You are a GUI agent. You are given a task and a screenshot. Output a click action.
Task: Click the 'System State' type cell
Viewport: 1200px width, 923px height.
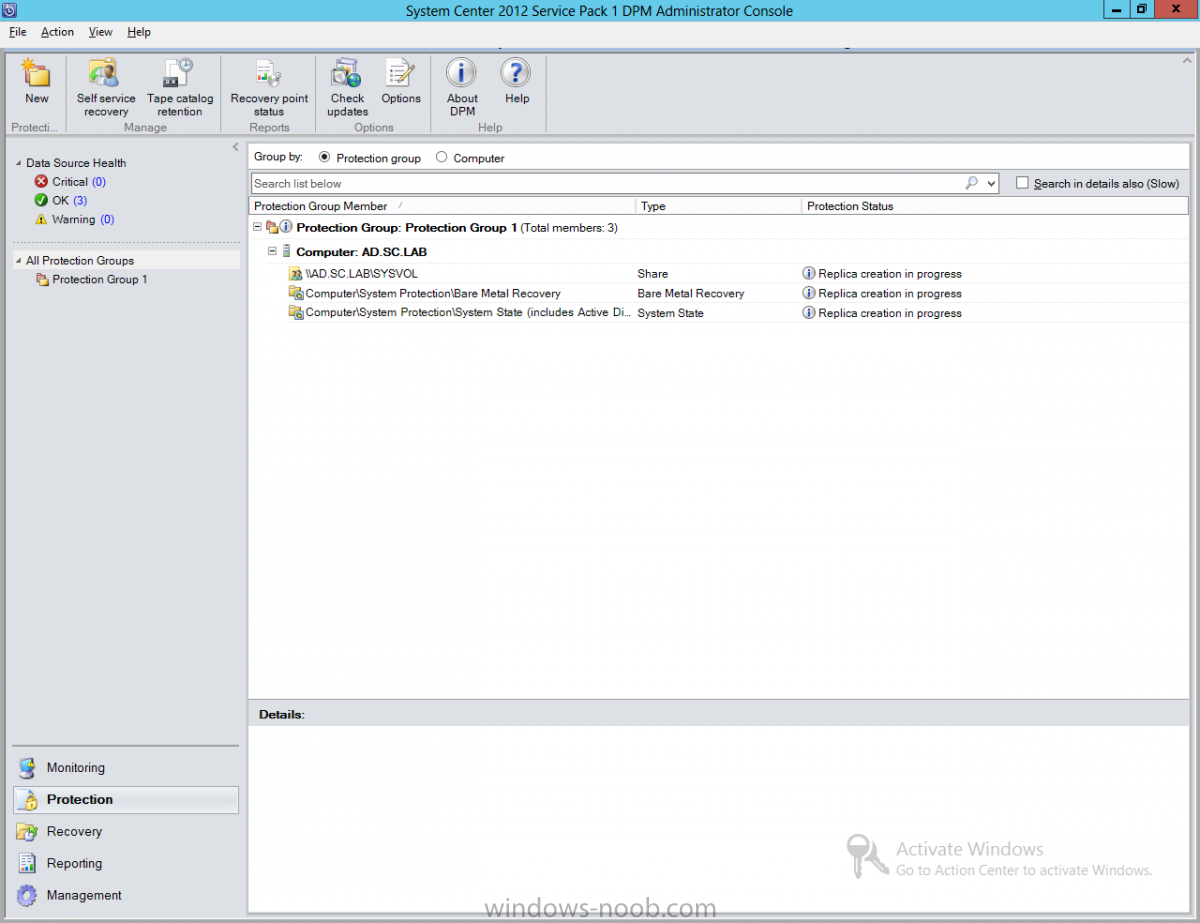[x=671, y=313]
